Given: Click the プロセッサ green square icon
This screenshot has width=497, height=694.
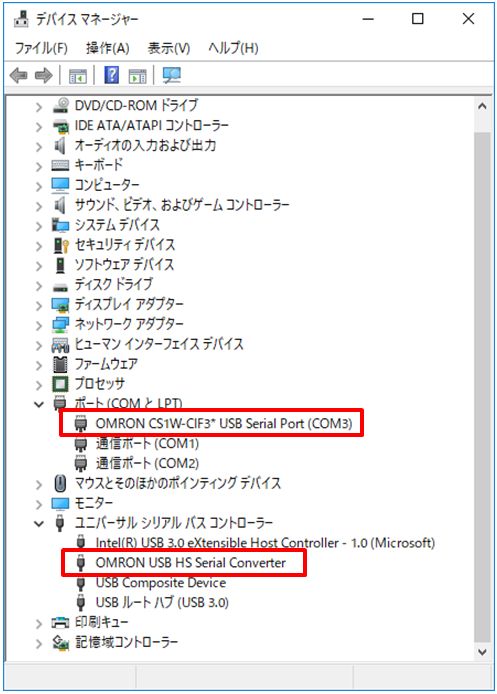Looking at the screenshot, I should [60, 384].
